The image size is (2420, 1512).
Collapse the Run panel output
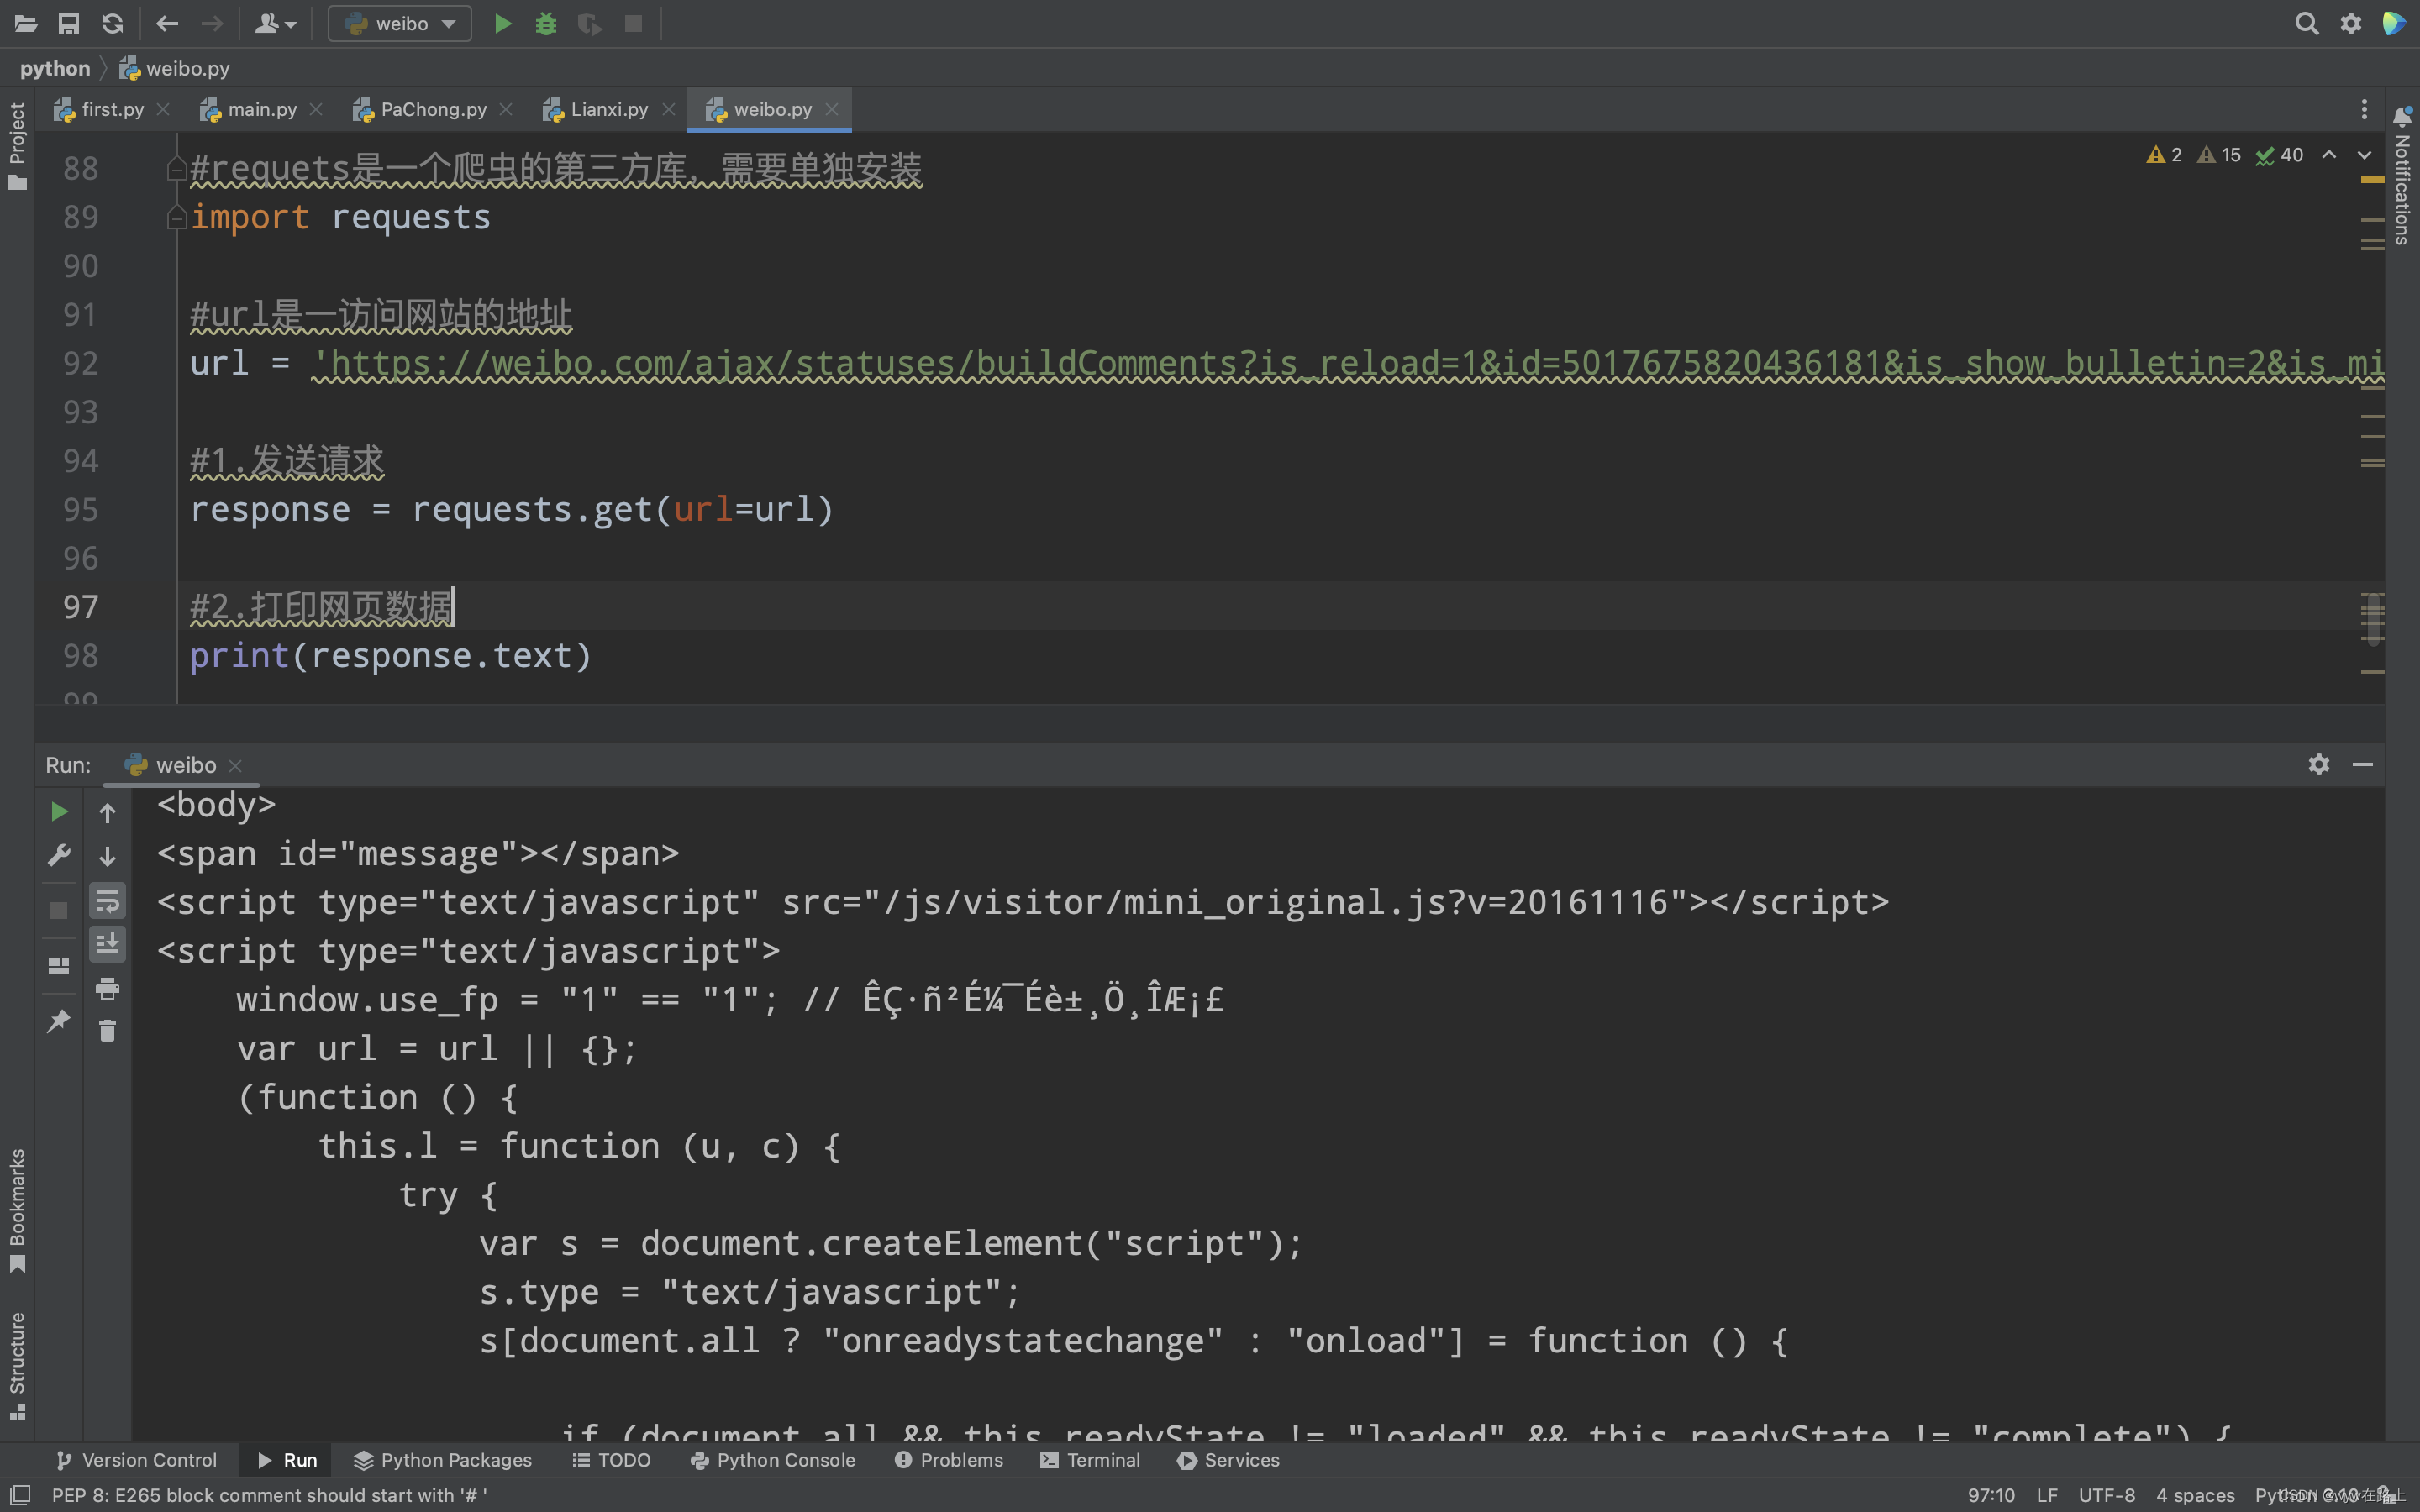[2363, 763]
